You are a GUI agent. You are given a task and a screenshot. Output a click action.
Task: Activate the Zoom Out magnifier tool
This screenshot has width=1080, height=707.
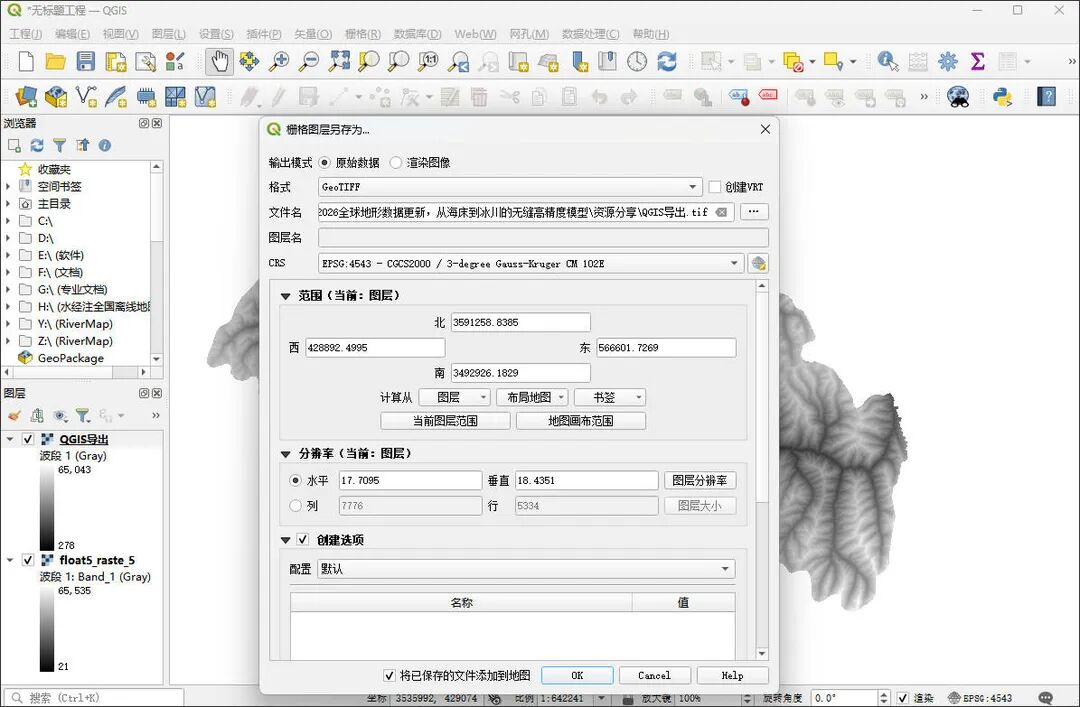pyautogui.click(x=309, y=61)
